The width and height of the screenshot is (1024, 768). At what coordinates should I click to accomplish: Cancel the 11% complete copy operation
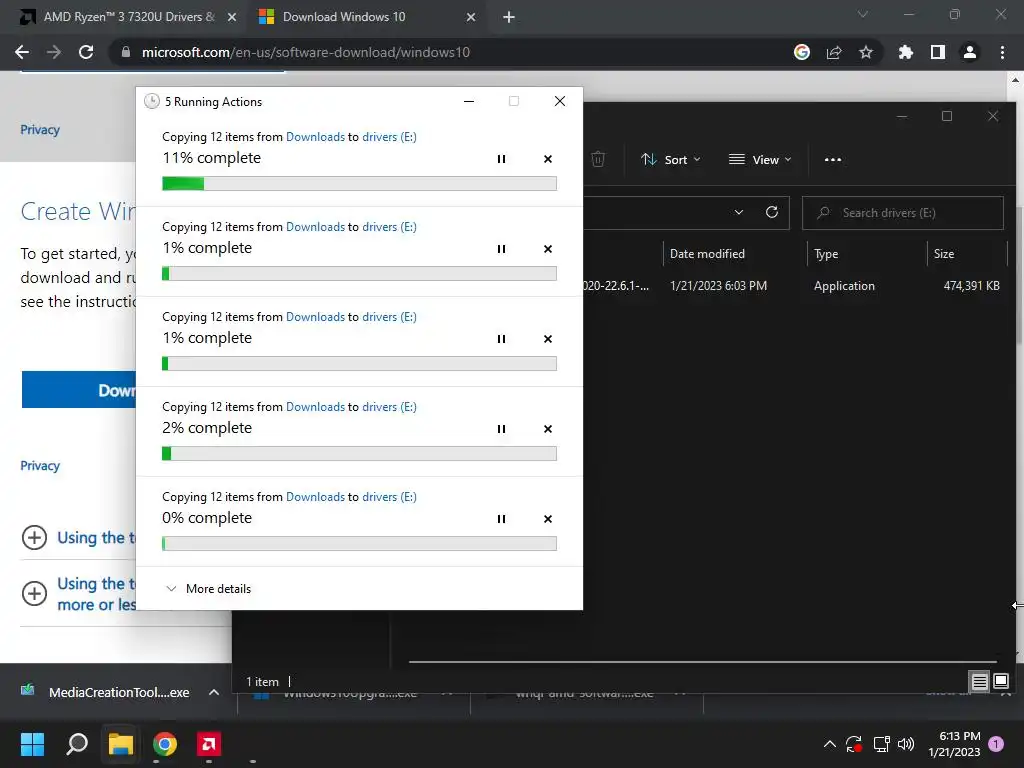(x=548, y=159)
